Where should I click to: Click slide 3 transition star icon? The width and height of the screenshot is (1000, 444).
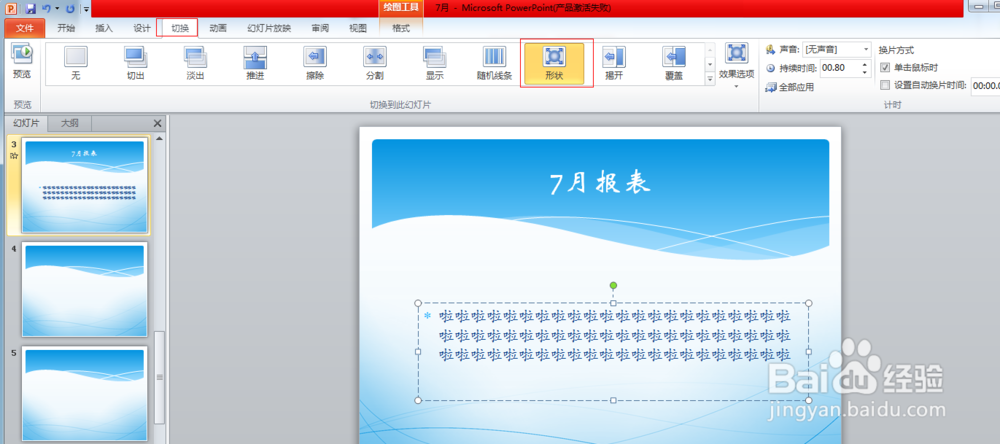click(13, 156)
